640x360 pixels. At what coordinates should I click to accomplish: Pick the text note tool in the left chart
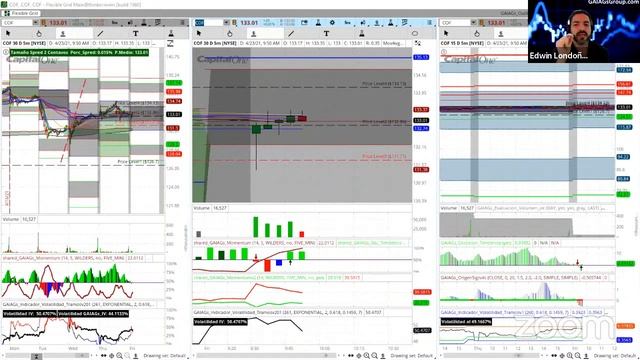coord(136,33)
